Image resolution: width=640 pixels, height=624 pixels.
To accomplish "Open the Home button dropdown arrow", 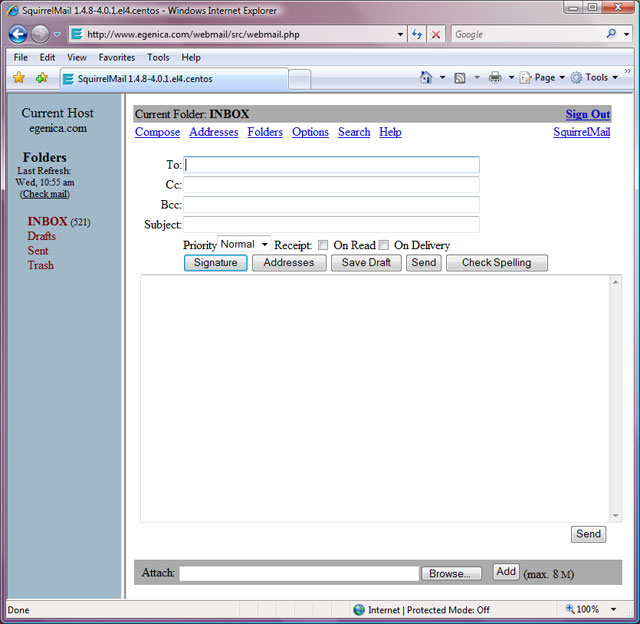I will point(442,77).
